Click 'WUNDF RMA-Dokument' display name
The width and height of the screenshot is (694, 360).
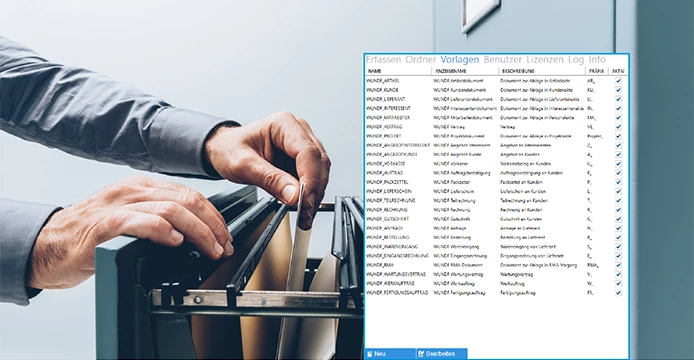pos(458,265)
